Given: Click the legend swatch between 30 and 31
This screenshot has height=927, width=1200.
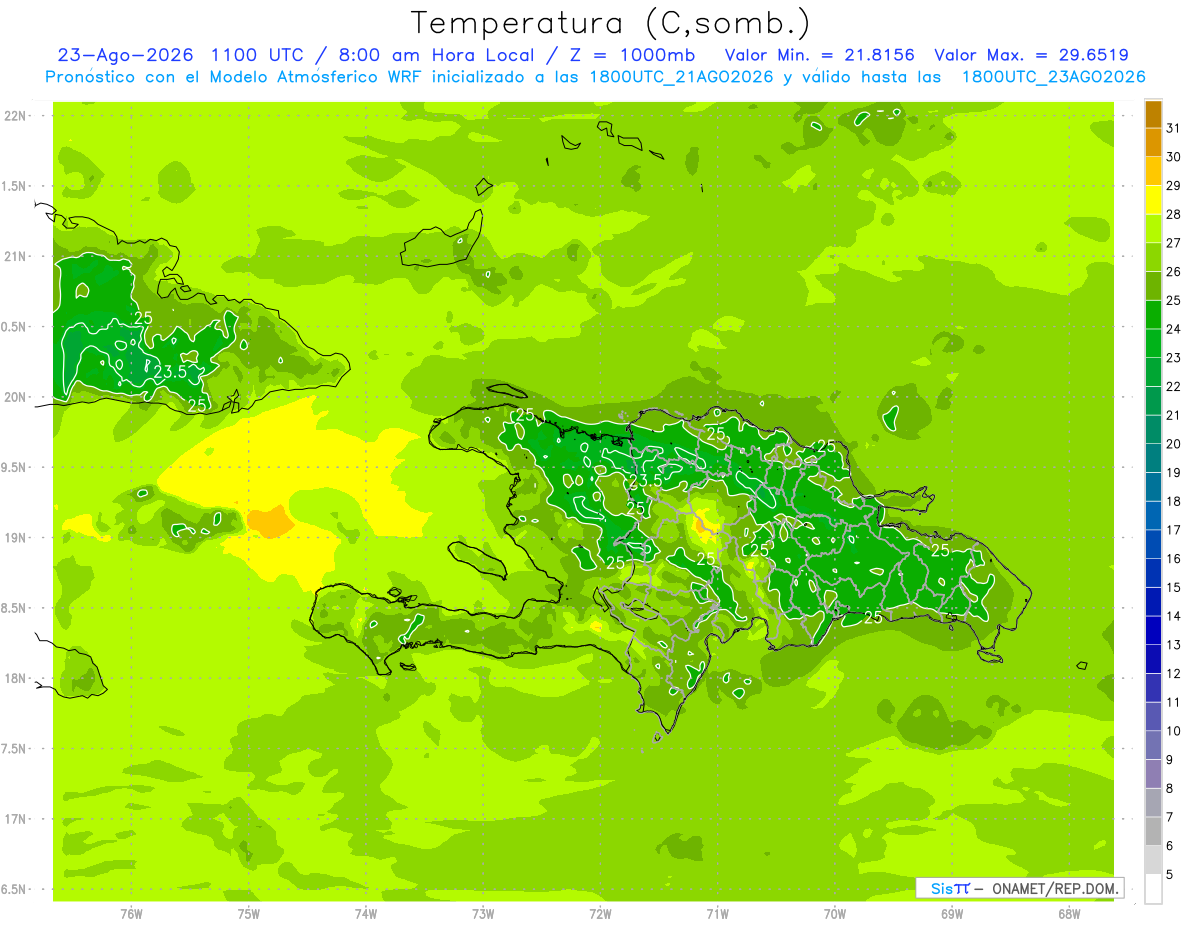Looking at the screenshot, I should (1153, 142).
